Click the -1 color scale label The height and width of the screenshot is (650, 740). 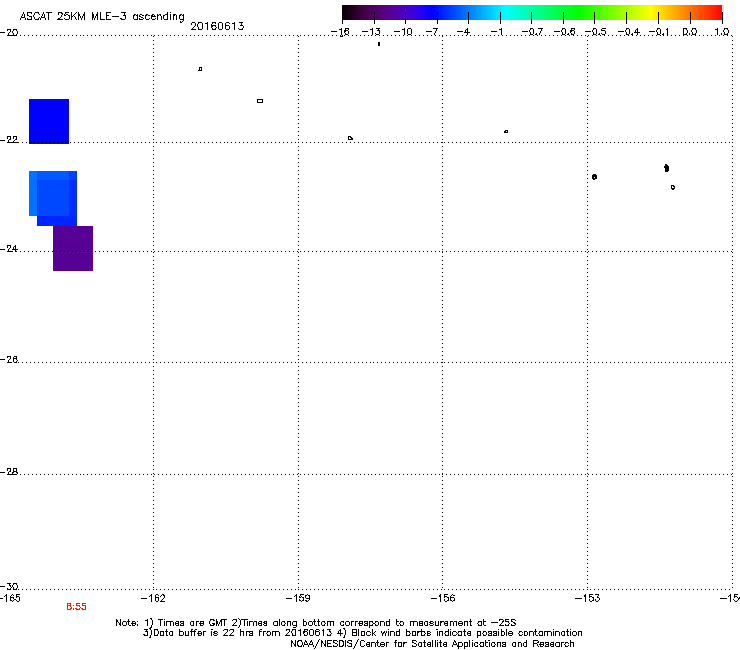(x=496, y=32)
